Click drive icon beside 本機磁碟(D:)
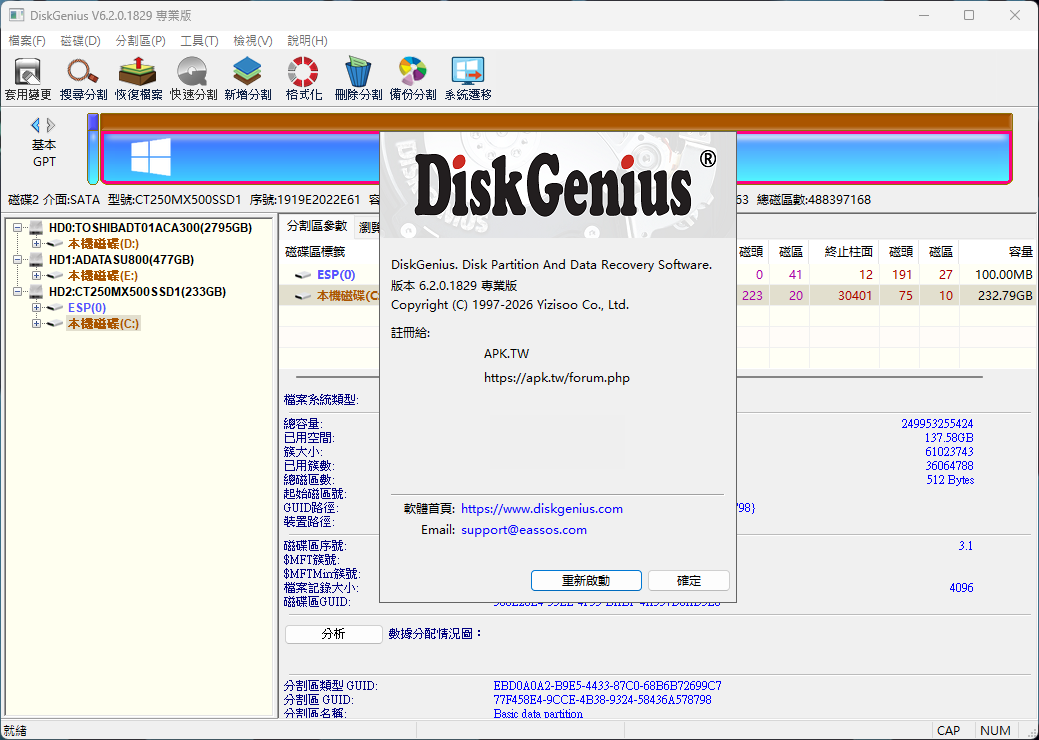Screen dimensions: 1039x740 pyautogui.click(x=56, y=244)
